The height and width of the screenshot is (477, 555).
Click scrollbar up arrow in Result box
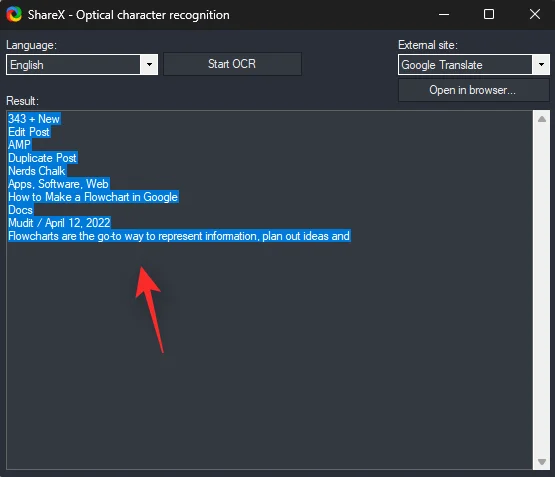[x=542, y=119]
